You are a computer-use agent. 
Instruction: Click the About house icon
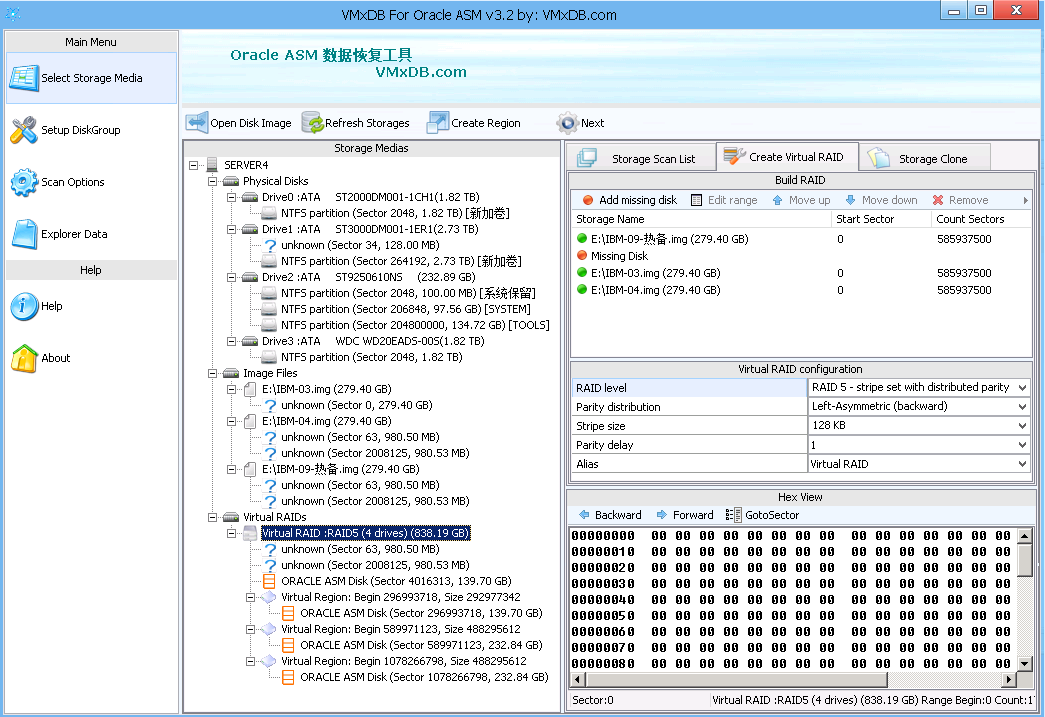pos(24,358)
